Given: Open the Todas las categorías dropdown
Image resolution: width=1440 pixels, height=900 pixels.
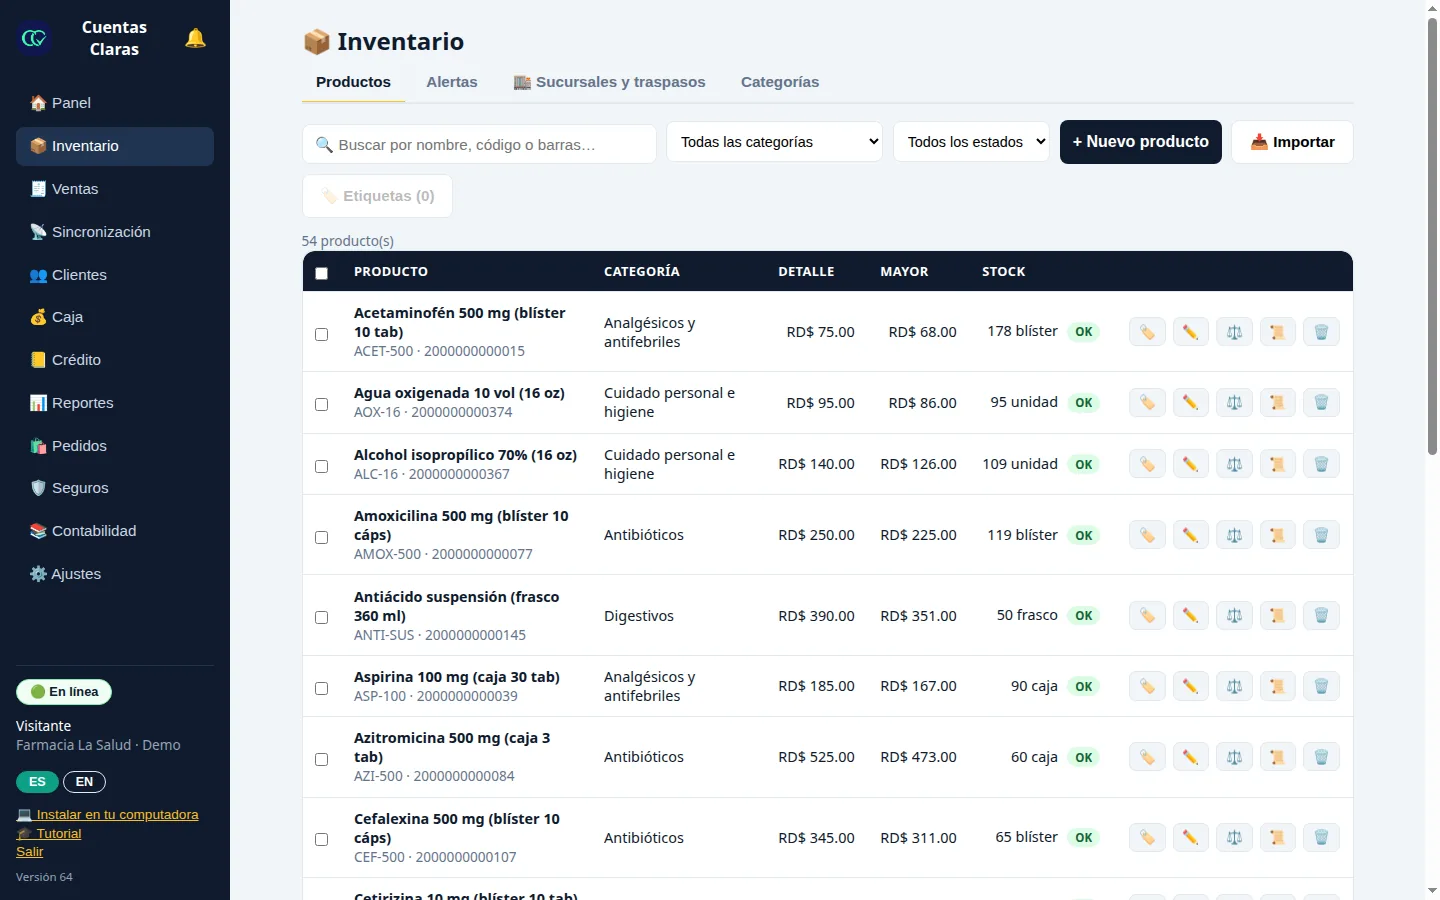Looking at the screenshot, I should (x=775, y=142).
